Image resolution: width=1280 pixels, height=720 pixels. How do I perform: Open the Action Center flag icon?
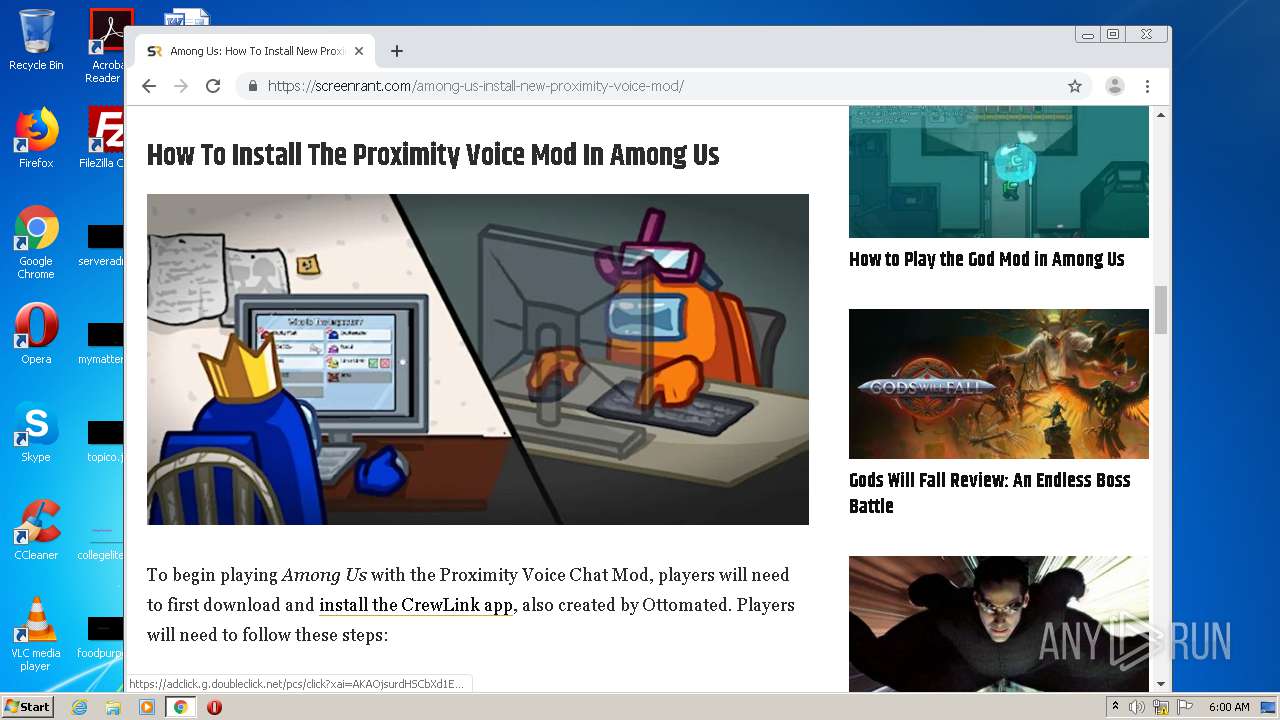pos(1184,707)
